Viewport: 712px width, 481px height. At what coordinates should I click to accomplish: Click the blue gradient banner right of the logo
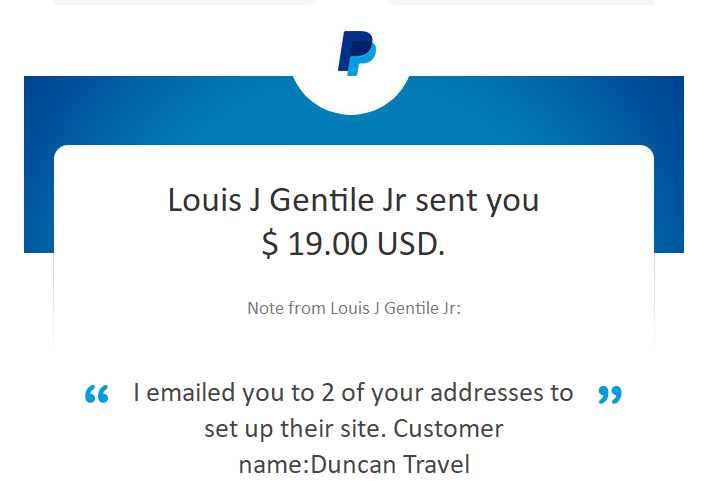click(x=545, y=110)
